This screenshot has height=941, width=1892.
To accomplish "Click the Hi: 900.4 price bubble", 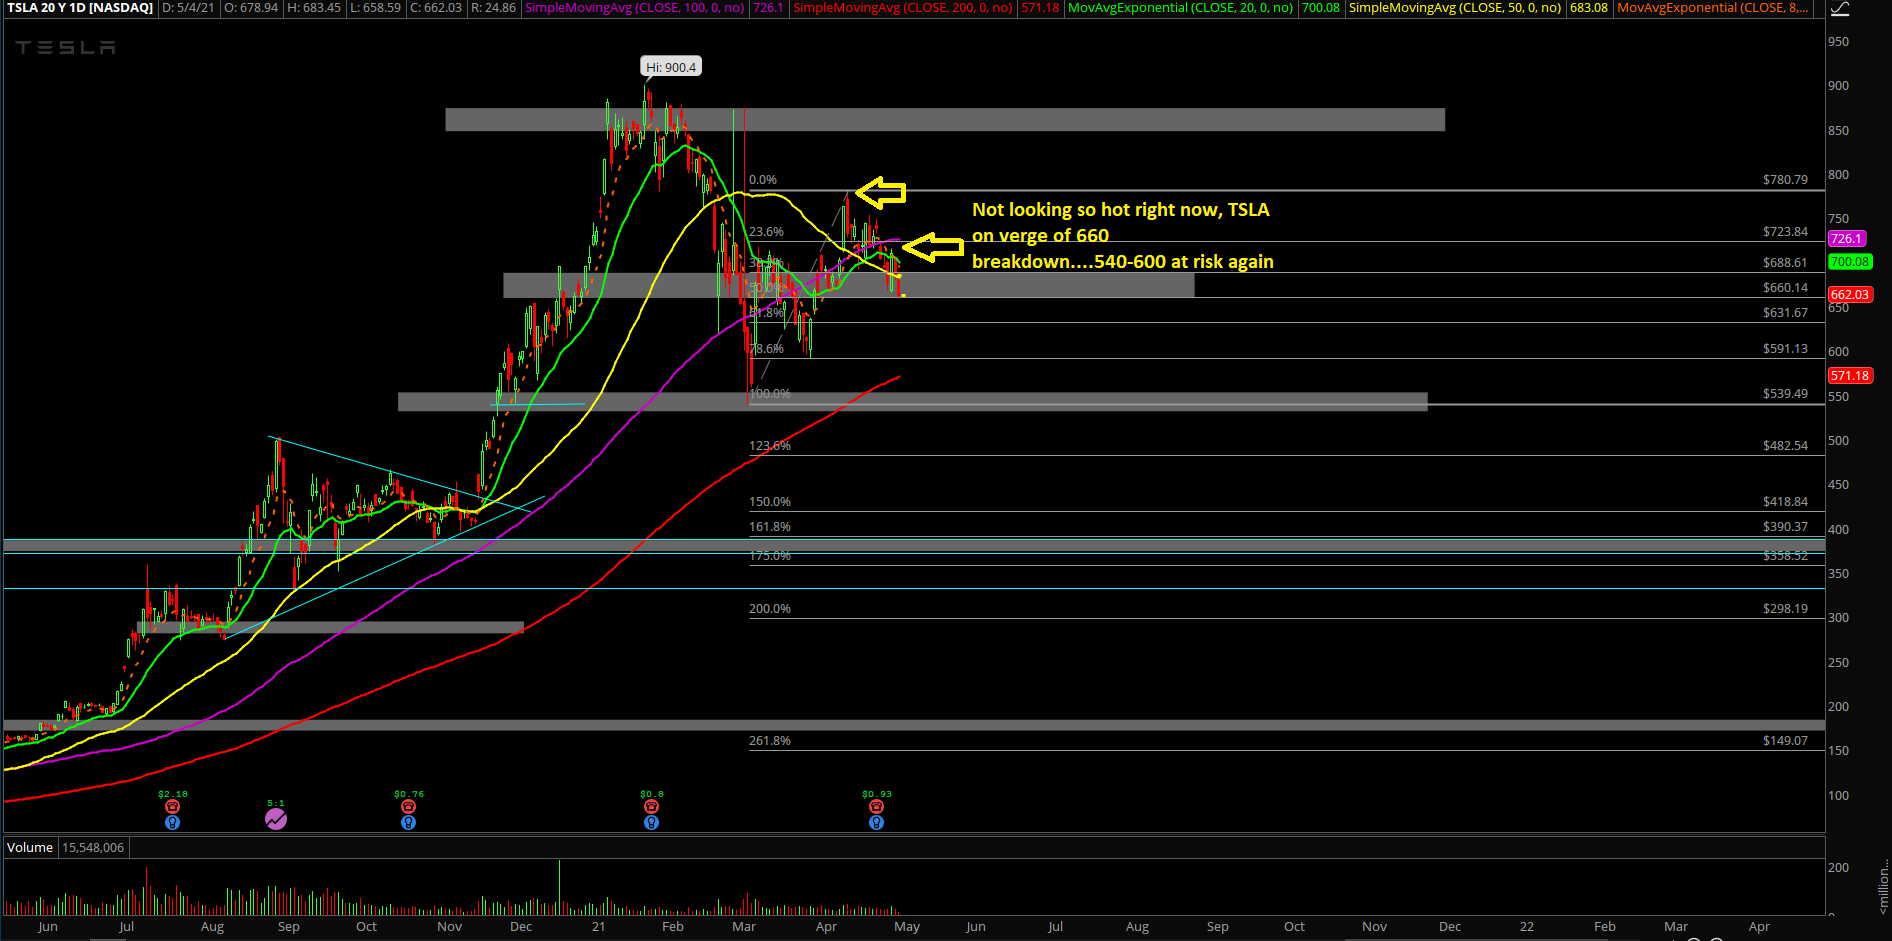I will (671, 67).
